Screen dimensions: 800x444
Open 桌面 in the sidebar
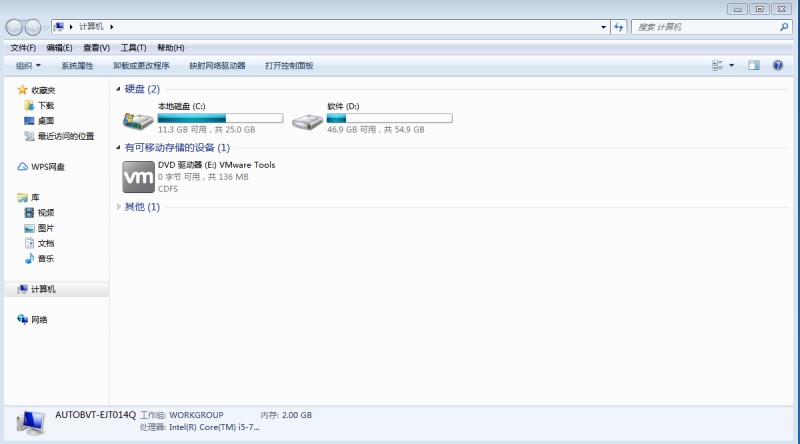(46, 121)
